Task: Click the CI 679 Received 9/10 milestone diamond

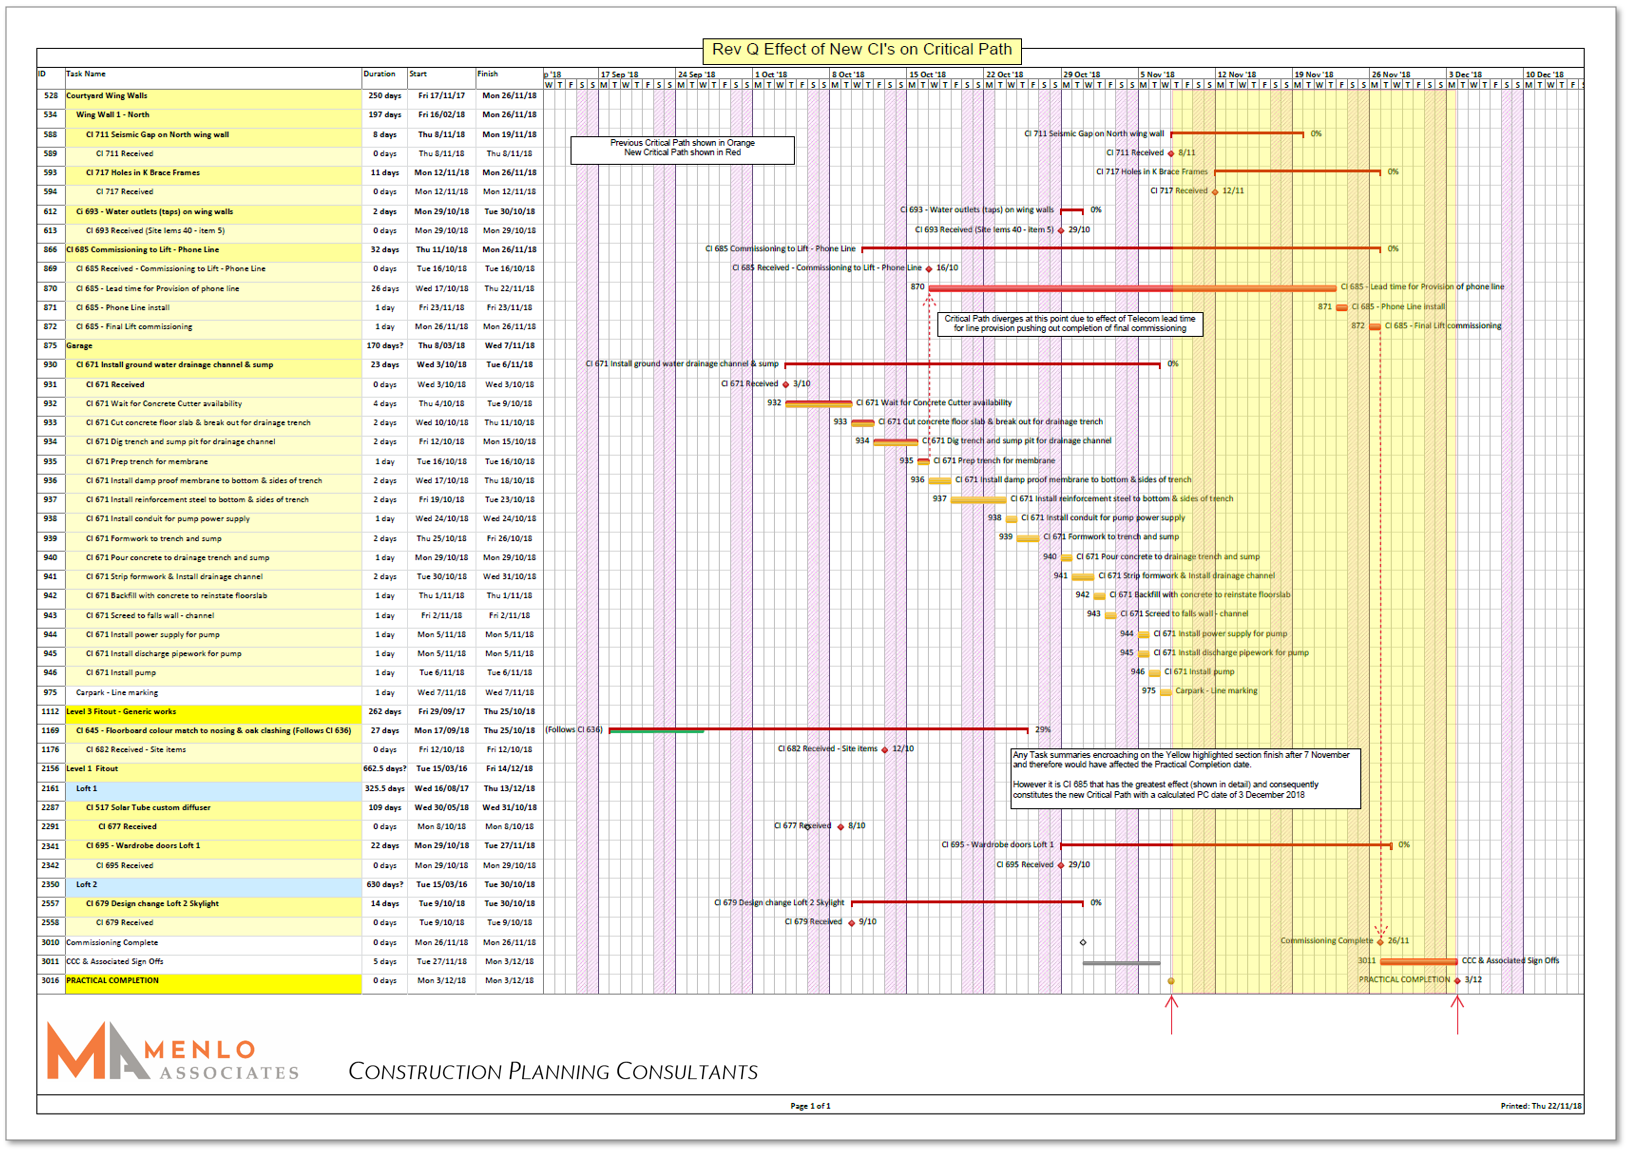Action: pos(852,922)
